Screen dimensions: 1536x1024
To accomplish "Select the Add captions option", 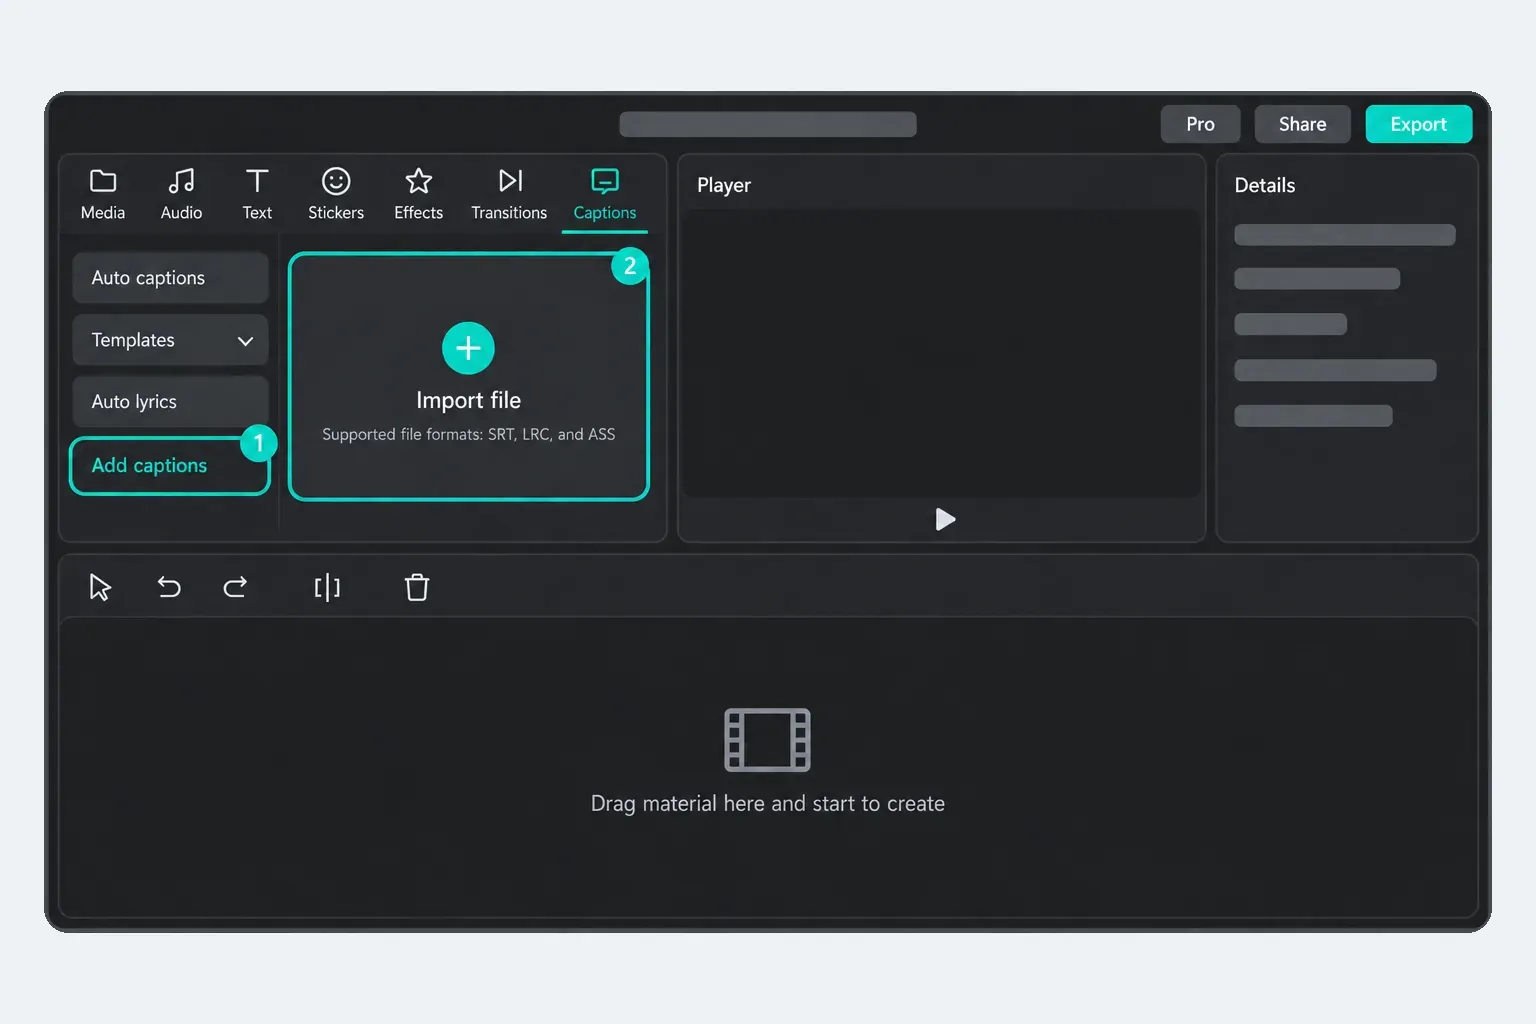I will (x=170, y=466).
